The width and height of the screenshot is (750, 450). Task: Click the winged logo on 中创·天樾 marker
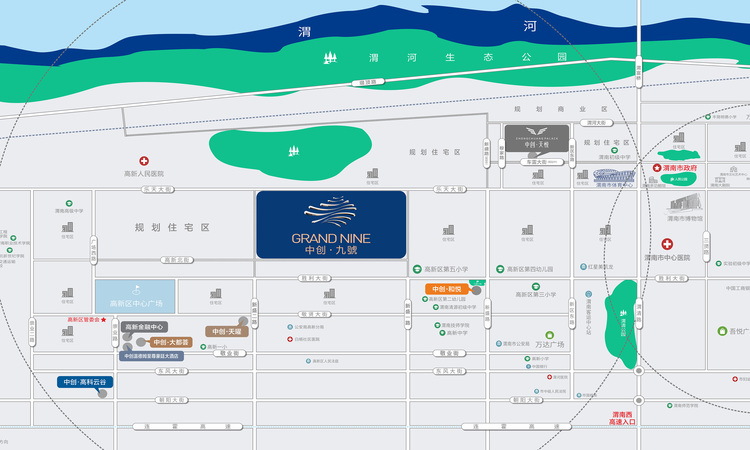tap(537, 131)
